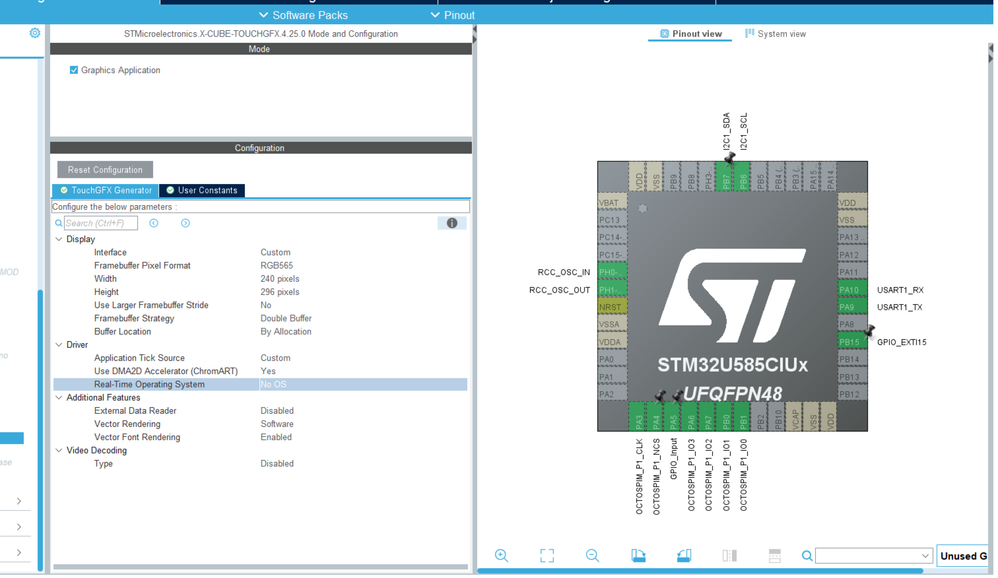
Task: Click the PA3 OCTOSPIM_P1_CLK pin
Action: 638,416
